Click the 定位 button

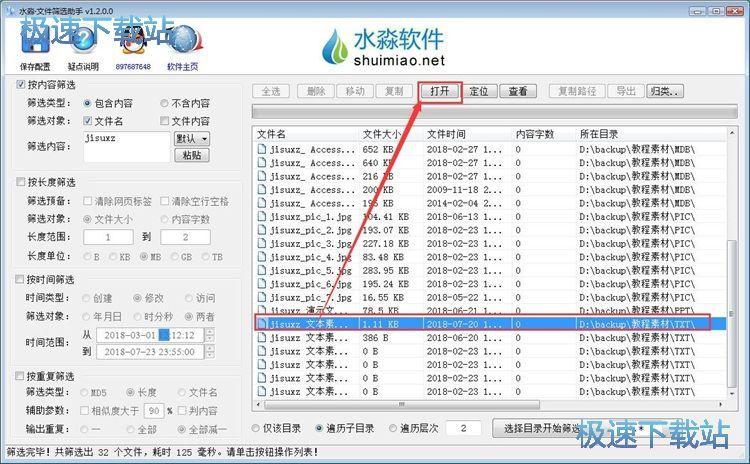coord(479,91)
